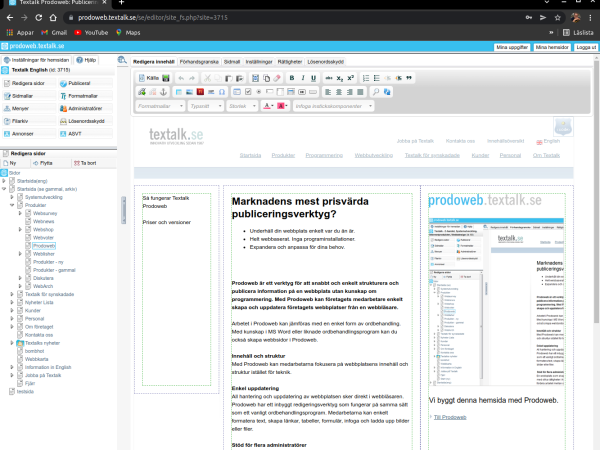
Task: Click the insert image icon
Action: 189,92
